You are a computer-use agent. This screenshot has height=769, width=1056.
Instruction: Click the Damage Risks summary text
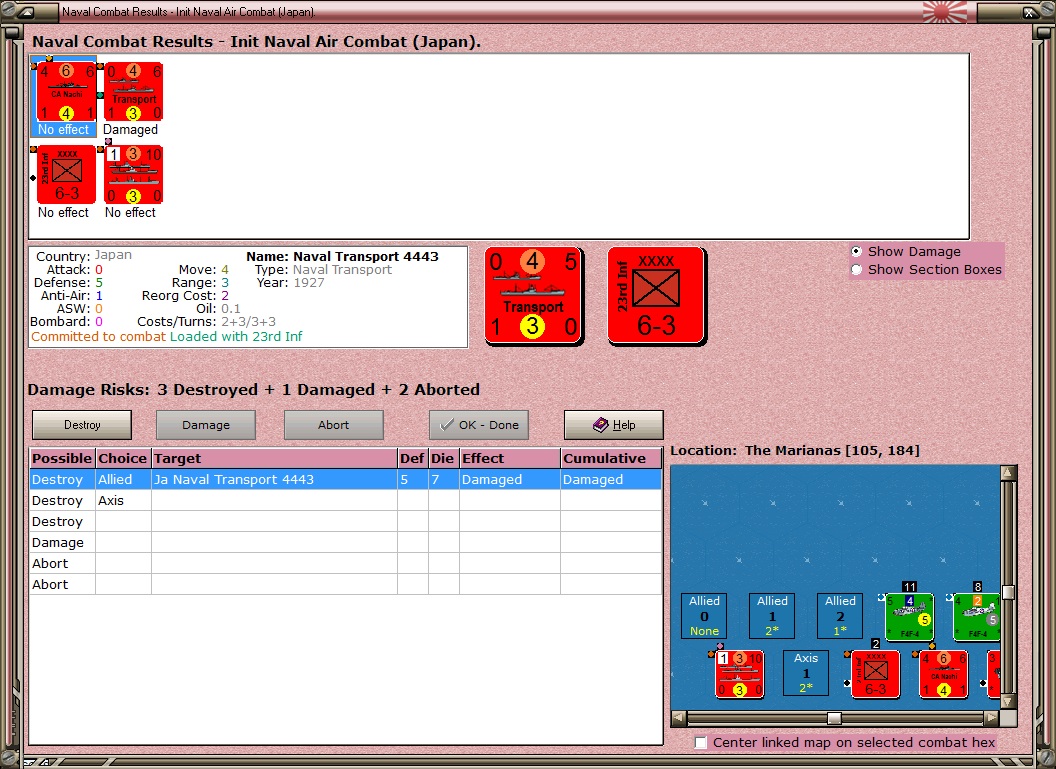click(x=254, y=389)
